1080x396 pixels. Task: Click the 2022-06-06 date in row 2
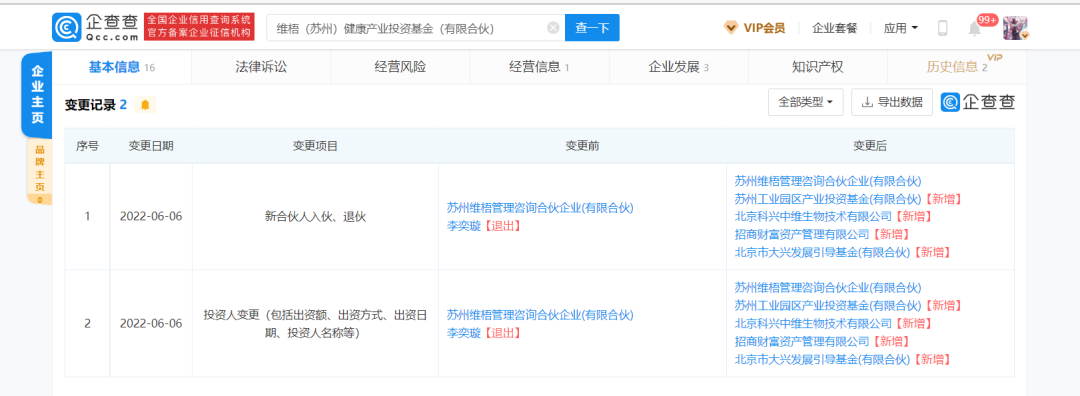tap(151, 324)
